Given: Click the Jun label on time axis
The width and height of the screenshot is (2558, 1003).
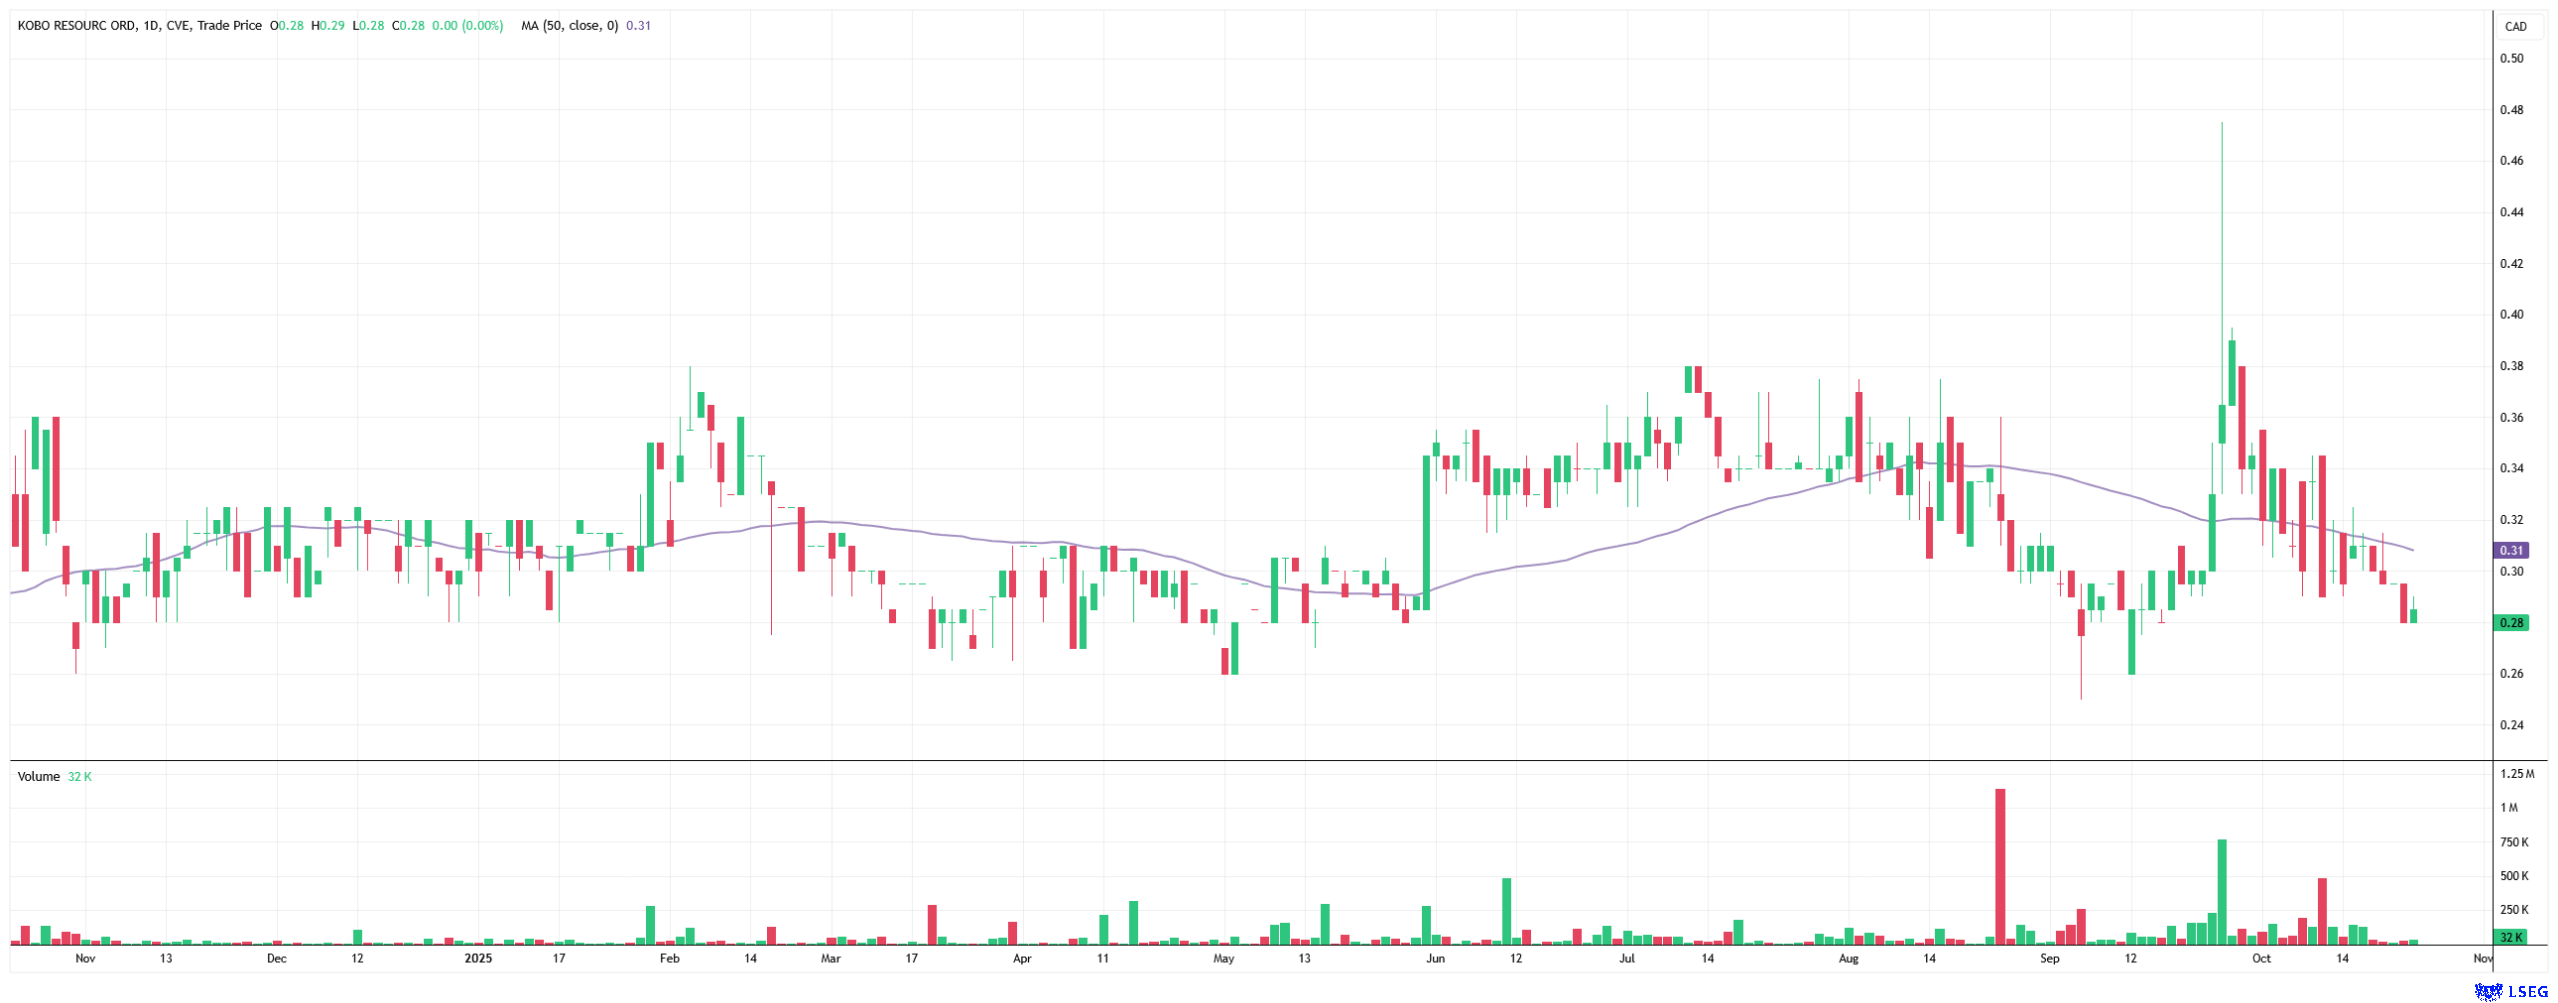Looking at the screenshot, I should [x=1435, y=959].
